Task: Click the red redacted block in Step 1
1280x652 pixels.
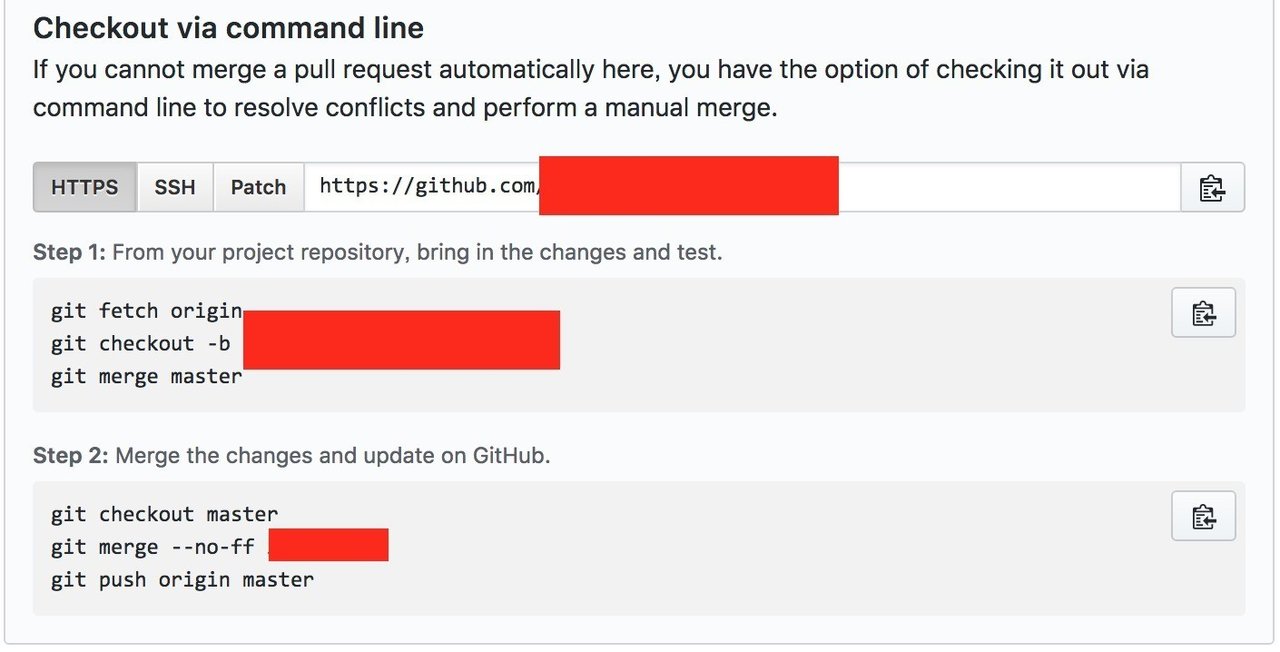Action: point(401,340)
